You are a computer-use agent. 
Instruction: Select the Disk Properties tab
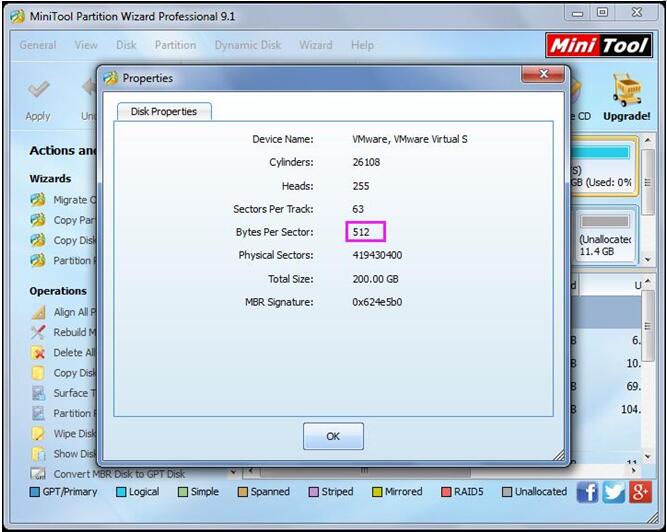(x=164, y=111)
